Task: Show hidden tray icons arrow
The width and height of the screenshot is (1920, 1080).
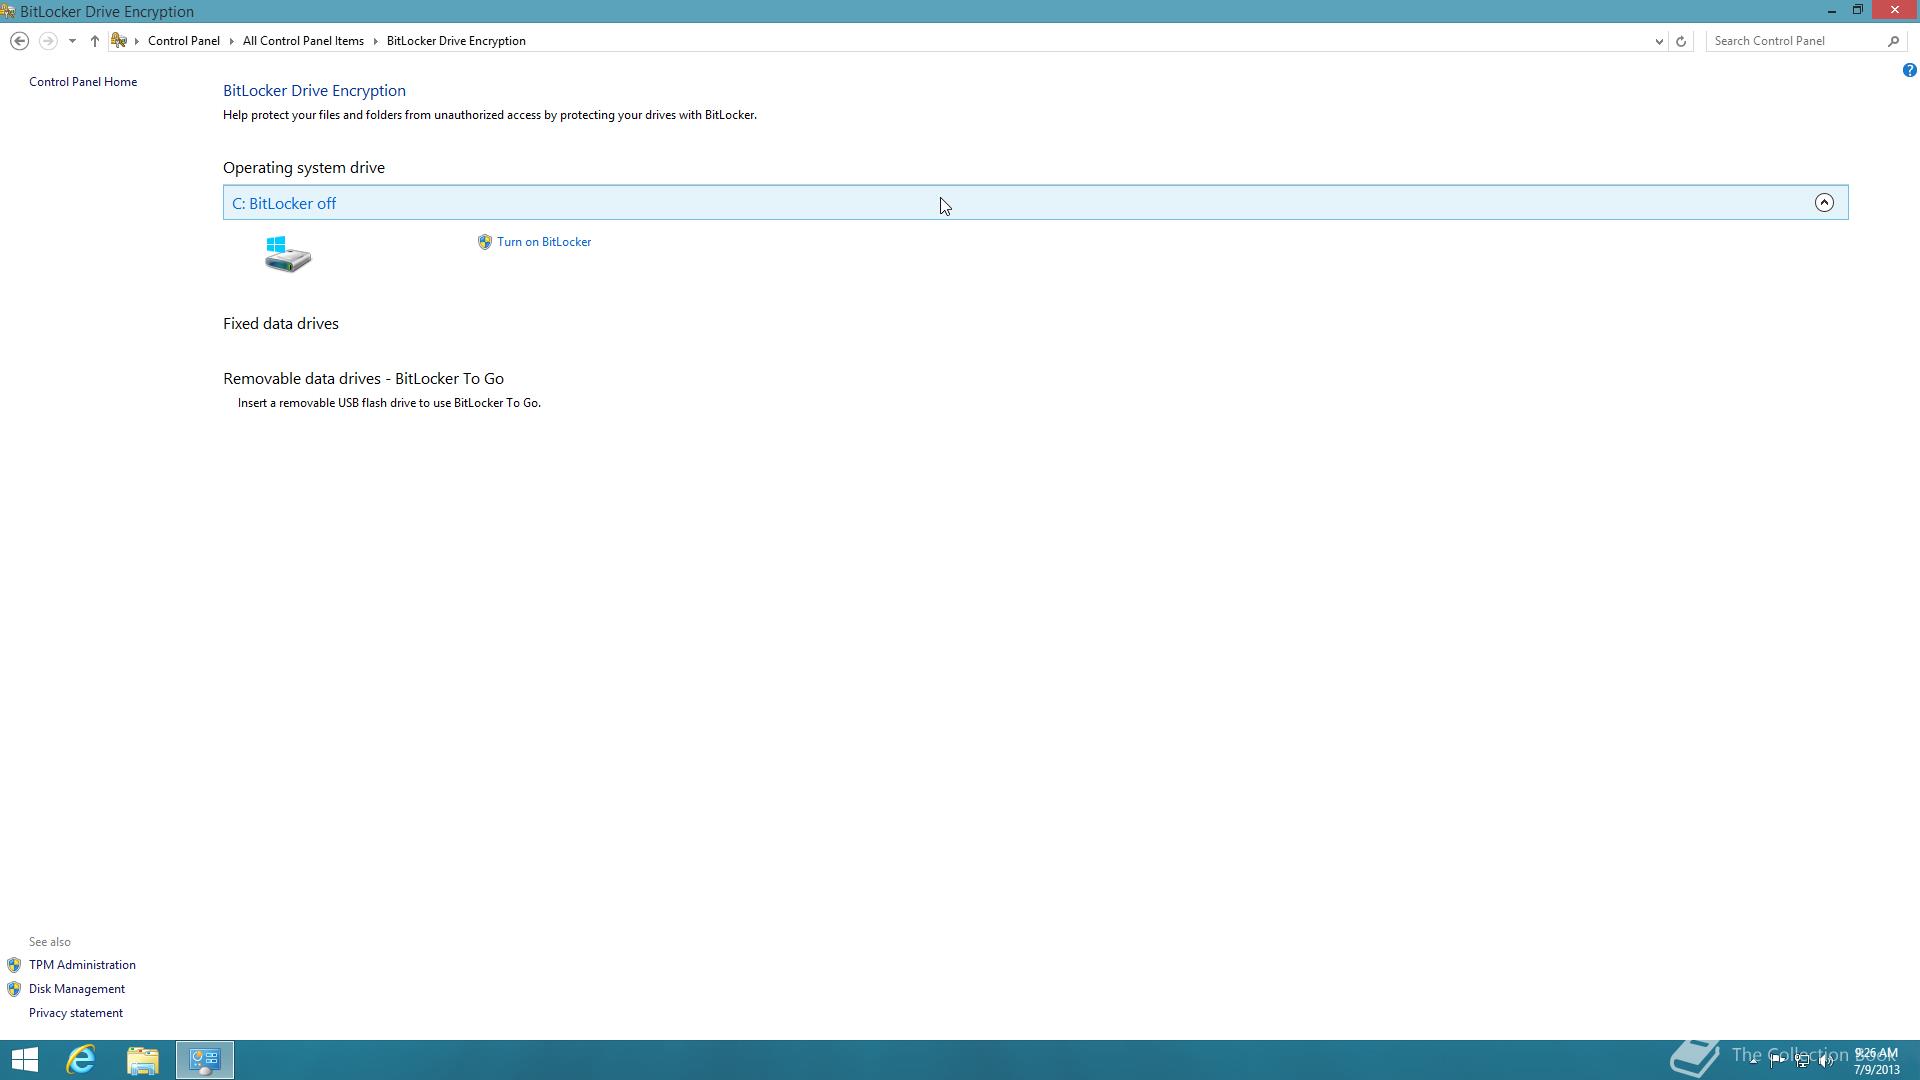Action: pos(1753,1061)
